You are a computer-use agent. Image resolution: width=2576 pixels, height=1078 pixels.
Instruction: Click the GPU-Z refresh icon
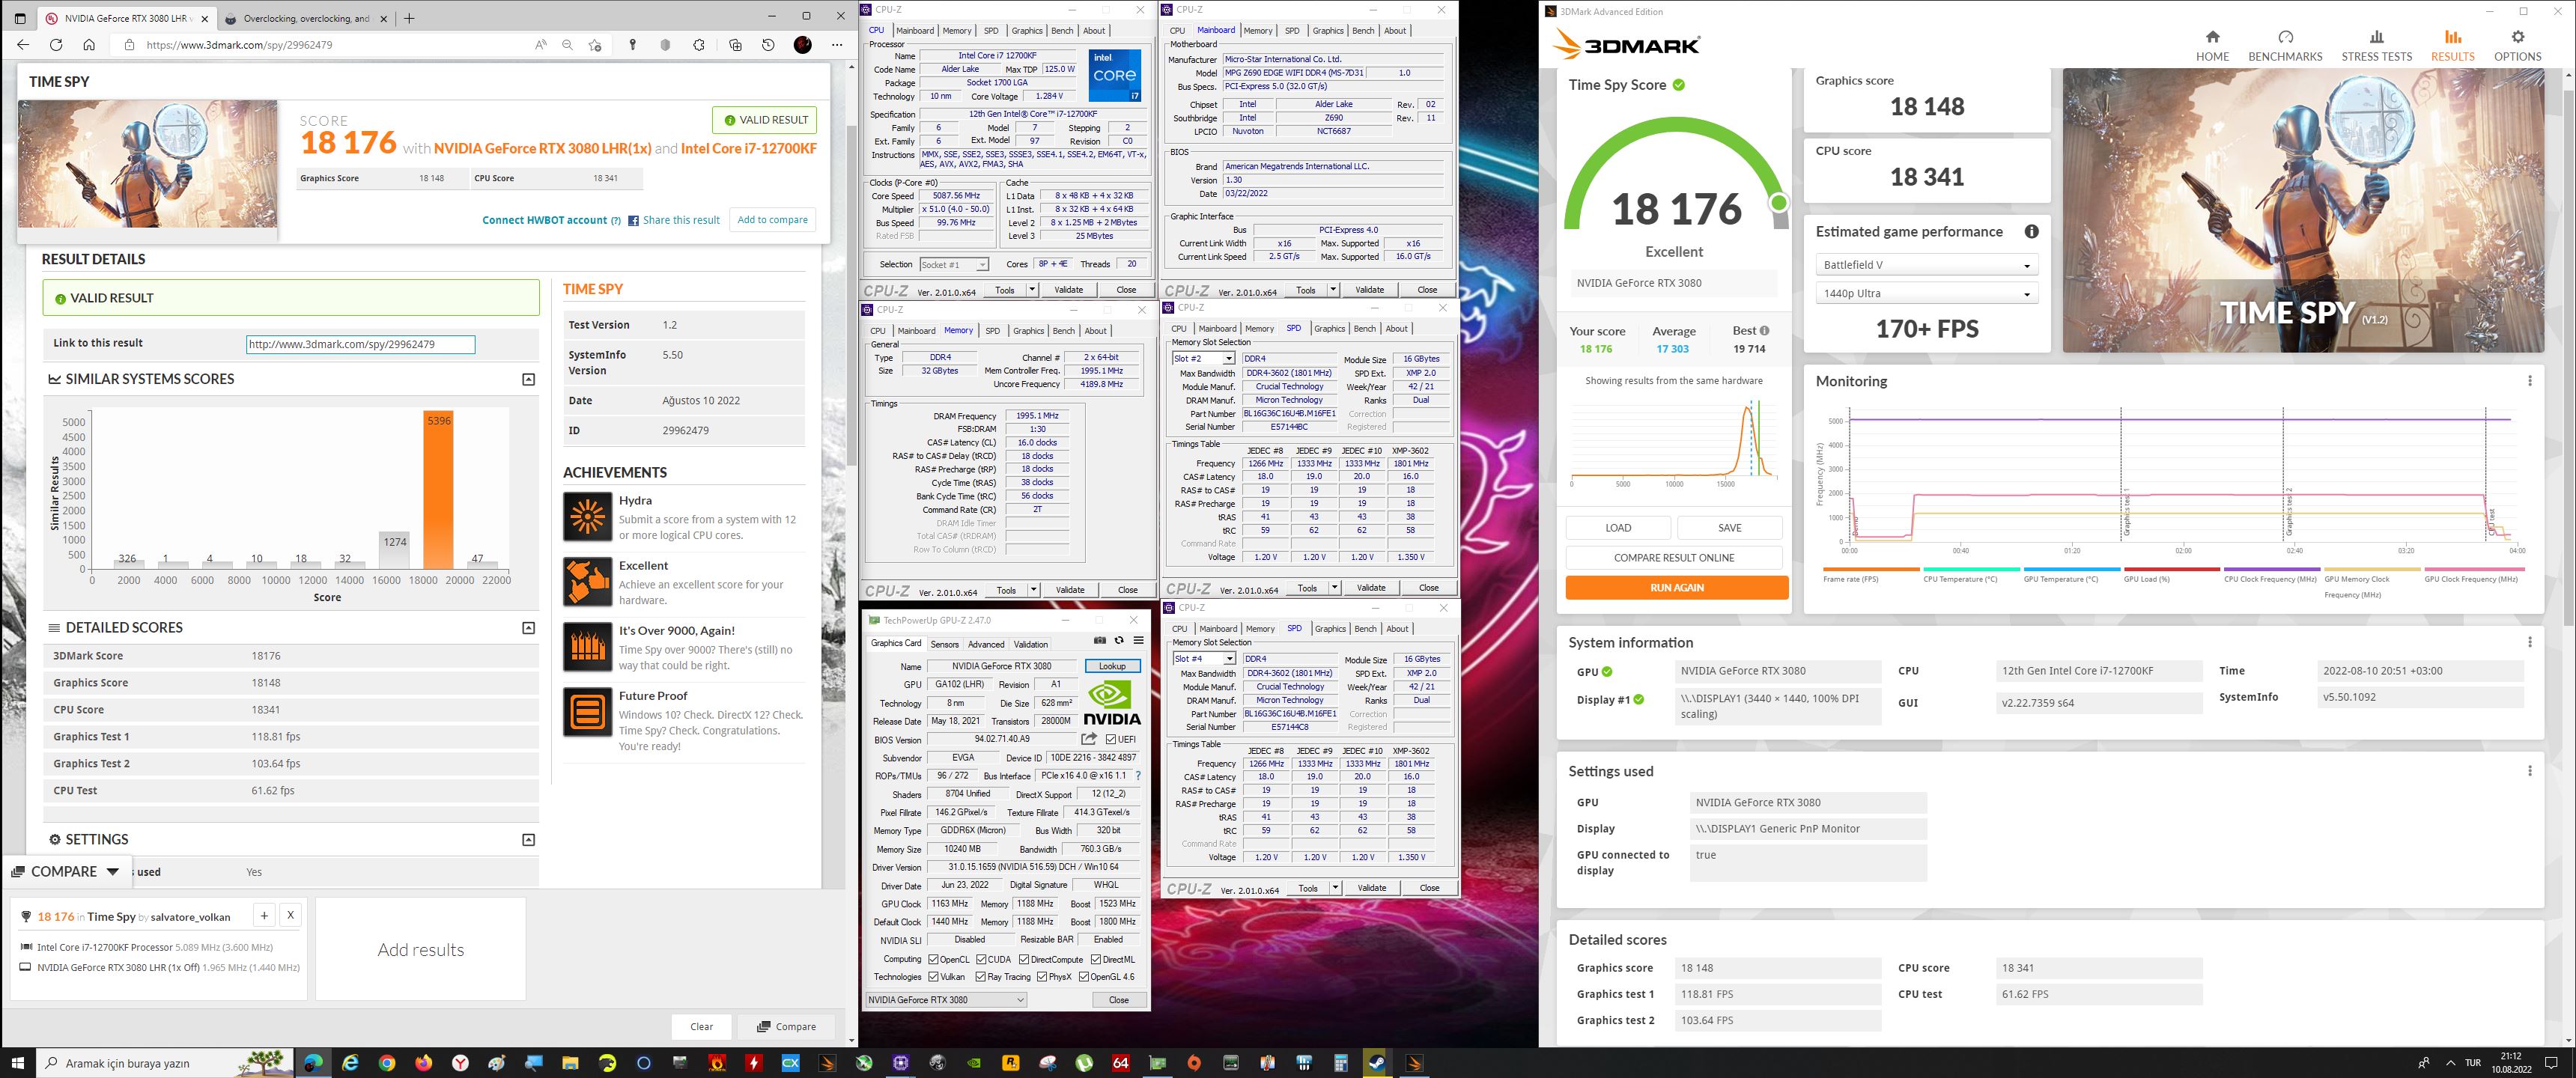pos(1119,641)
